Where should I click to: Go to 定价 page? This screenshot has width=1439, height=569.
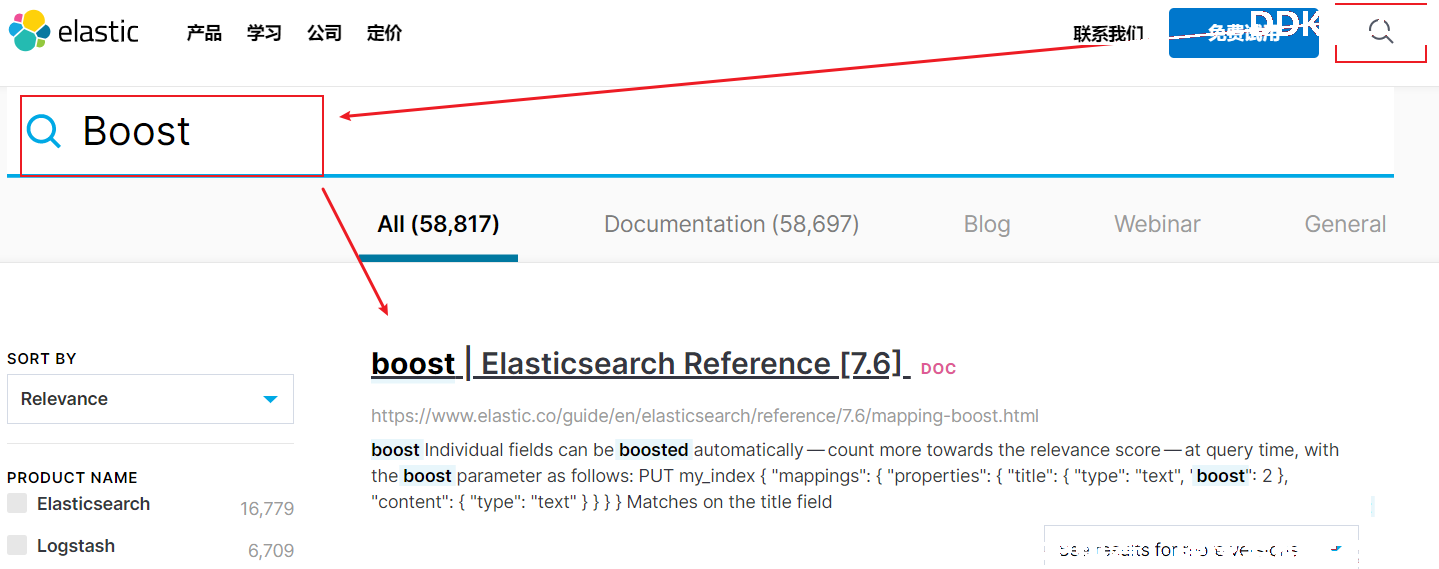click(x=384, y=33)
